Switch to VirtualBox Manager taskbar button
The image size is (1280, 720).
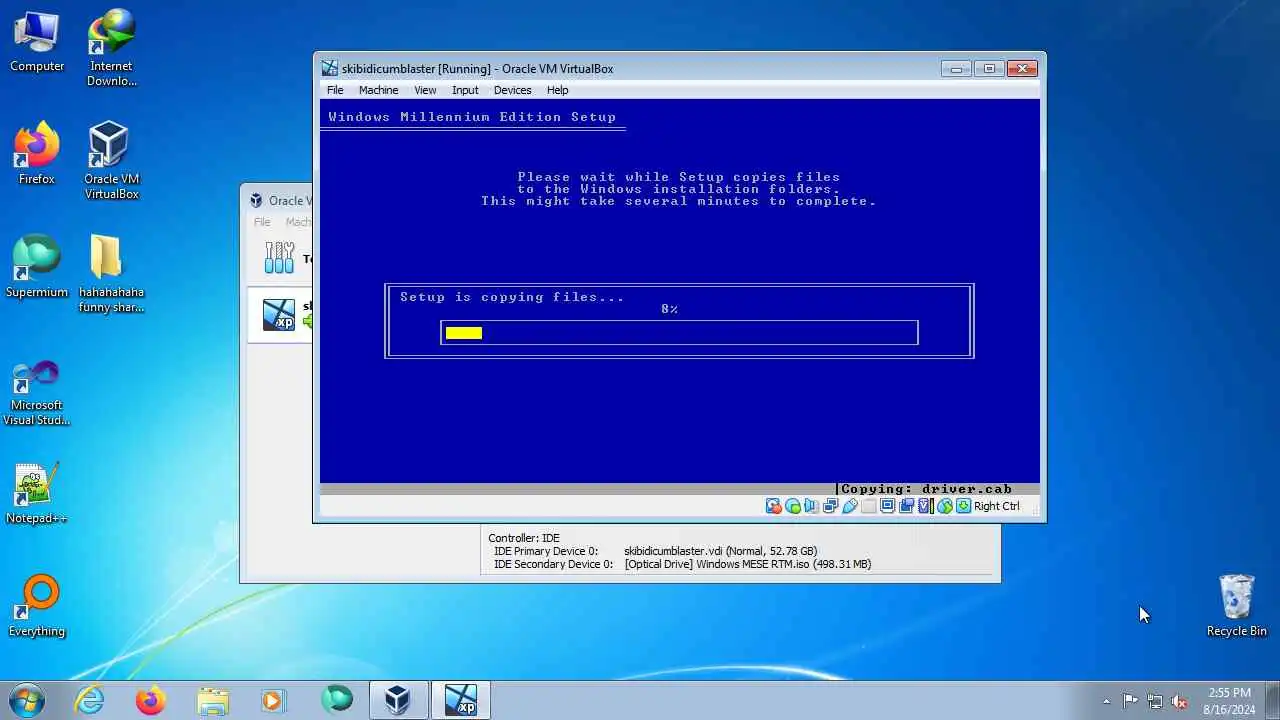[399, 700]
